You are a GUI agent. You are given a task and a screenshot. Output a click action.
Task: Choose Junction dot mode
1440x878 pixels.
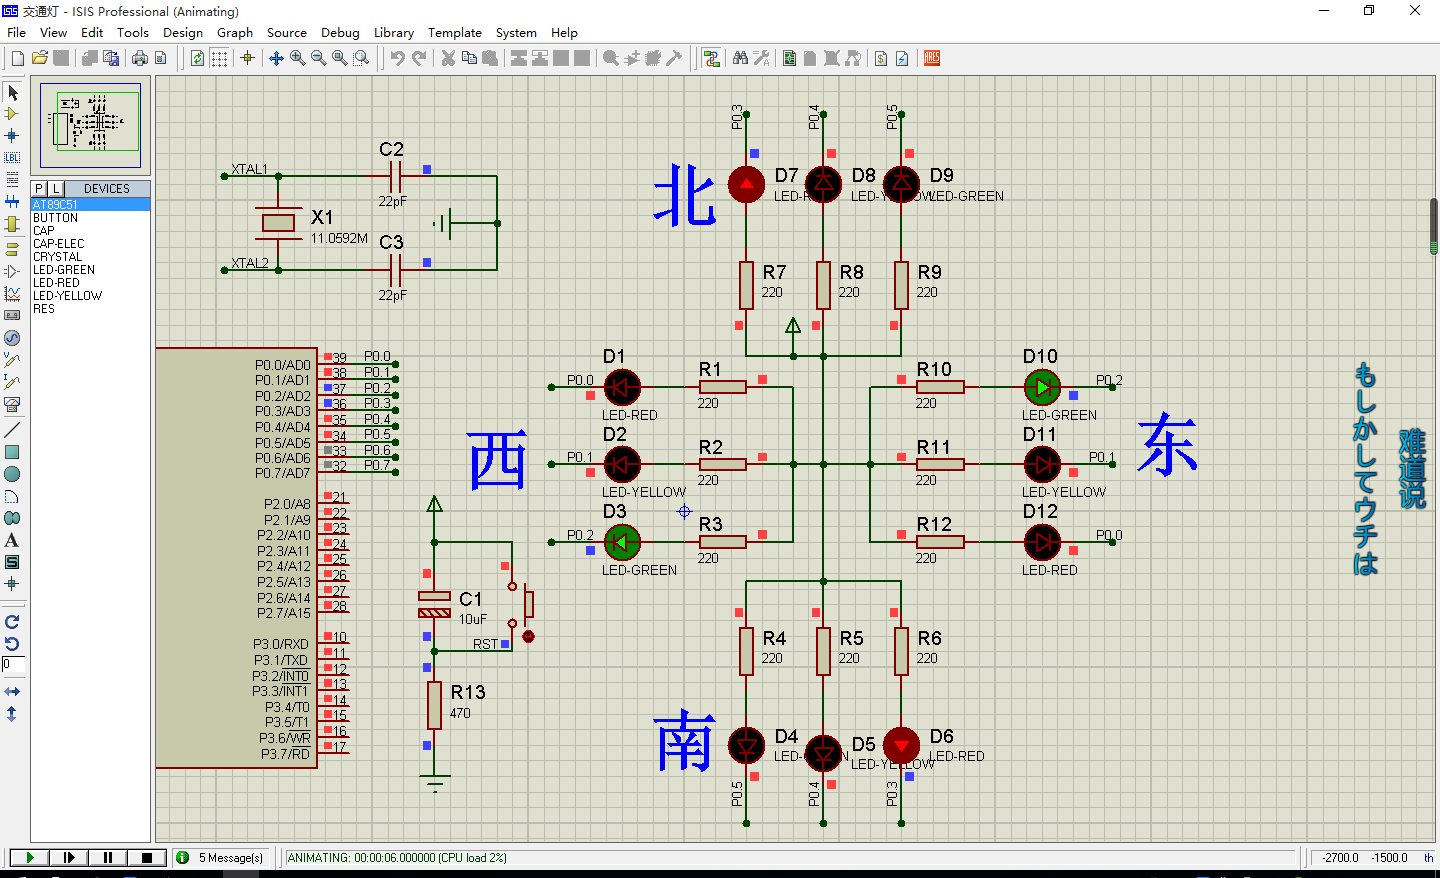pyautogui.click(x=12, y=135)
